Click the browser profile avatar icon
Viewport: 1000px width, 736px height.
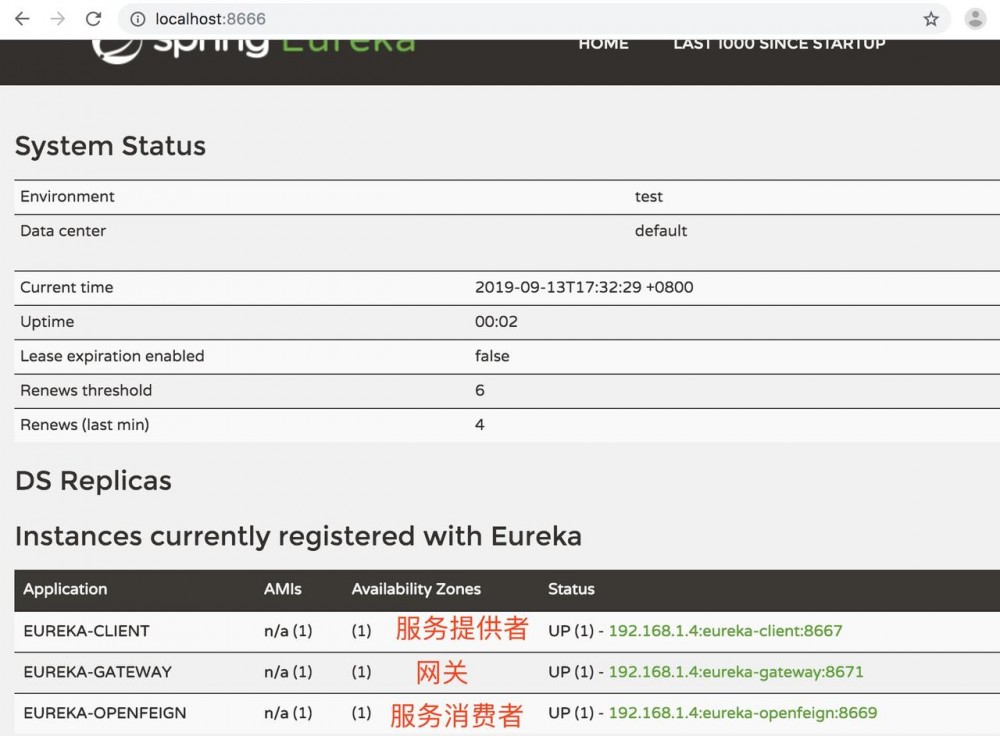974,18
